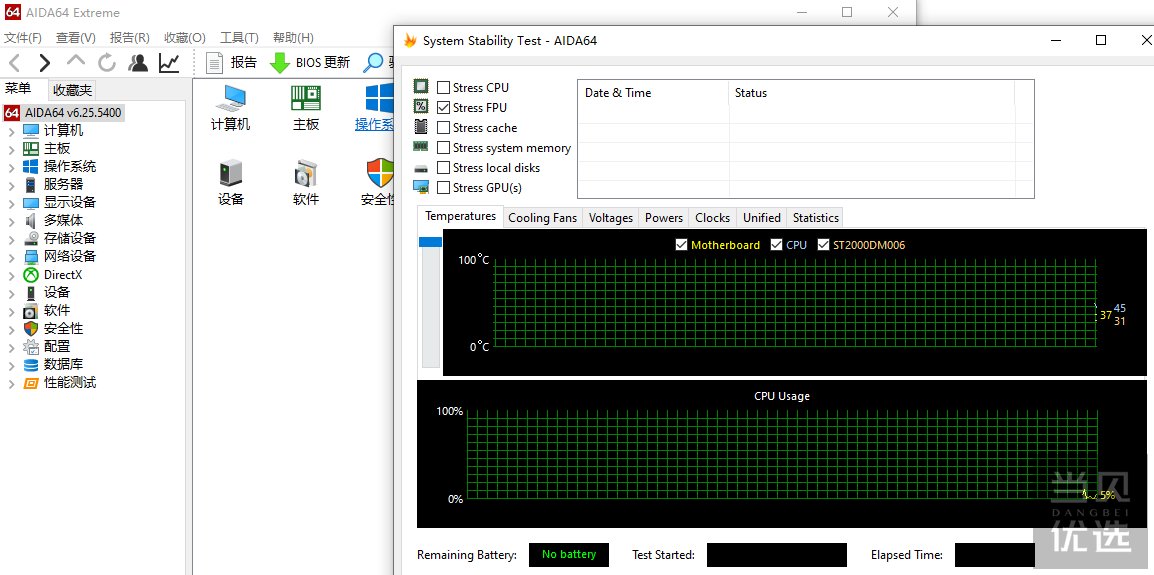Screen dimensions: 1154x575
Task: Click the magnifier driver update icon
Action: [374, 63]
